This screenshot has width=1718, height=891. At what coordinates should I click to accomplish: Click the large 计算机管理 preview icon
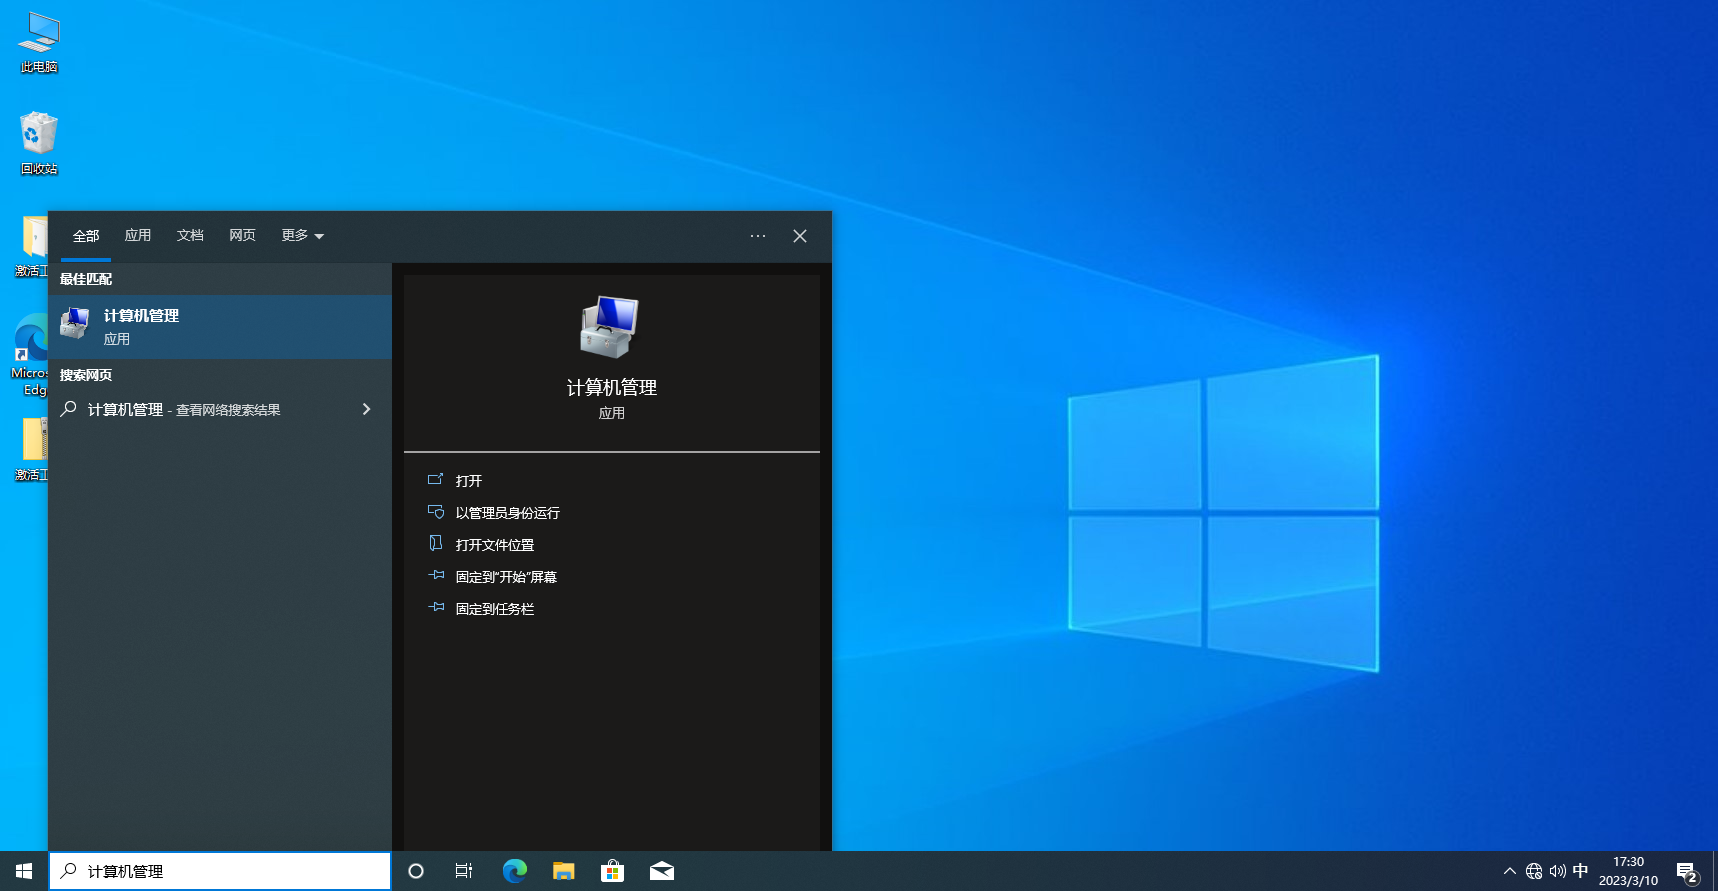click(609, 327)
